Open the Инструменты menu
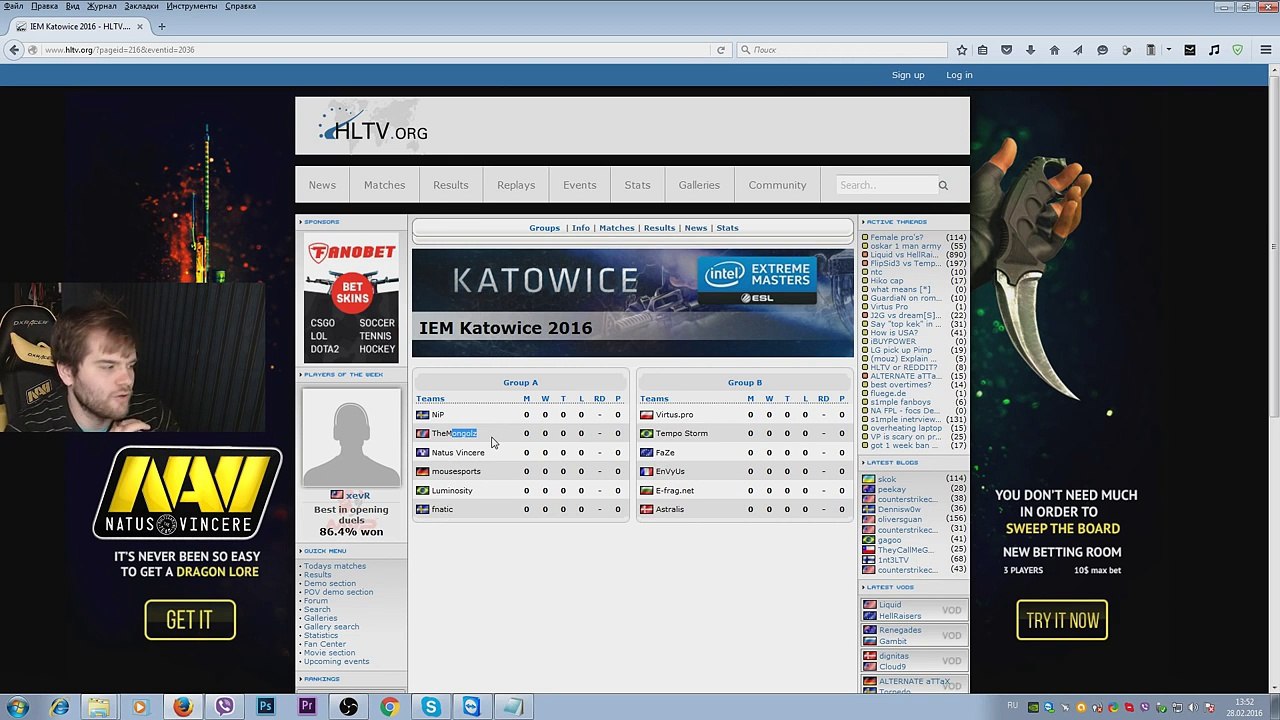 tap(192, 6)
